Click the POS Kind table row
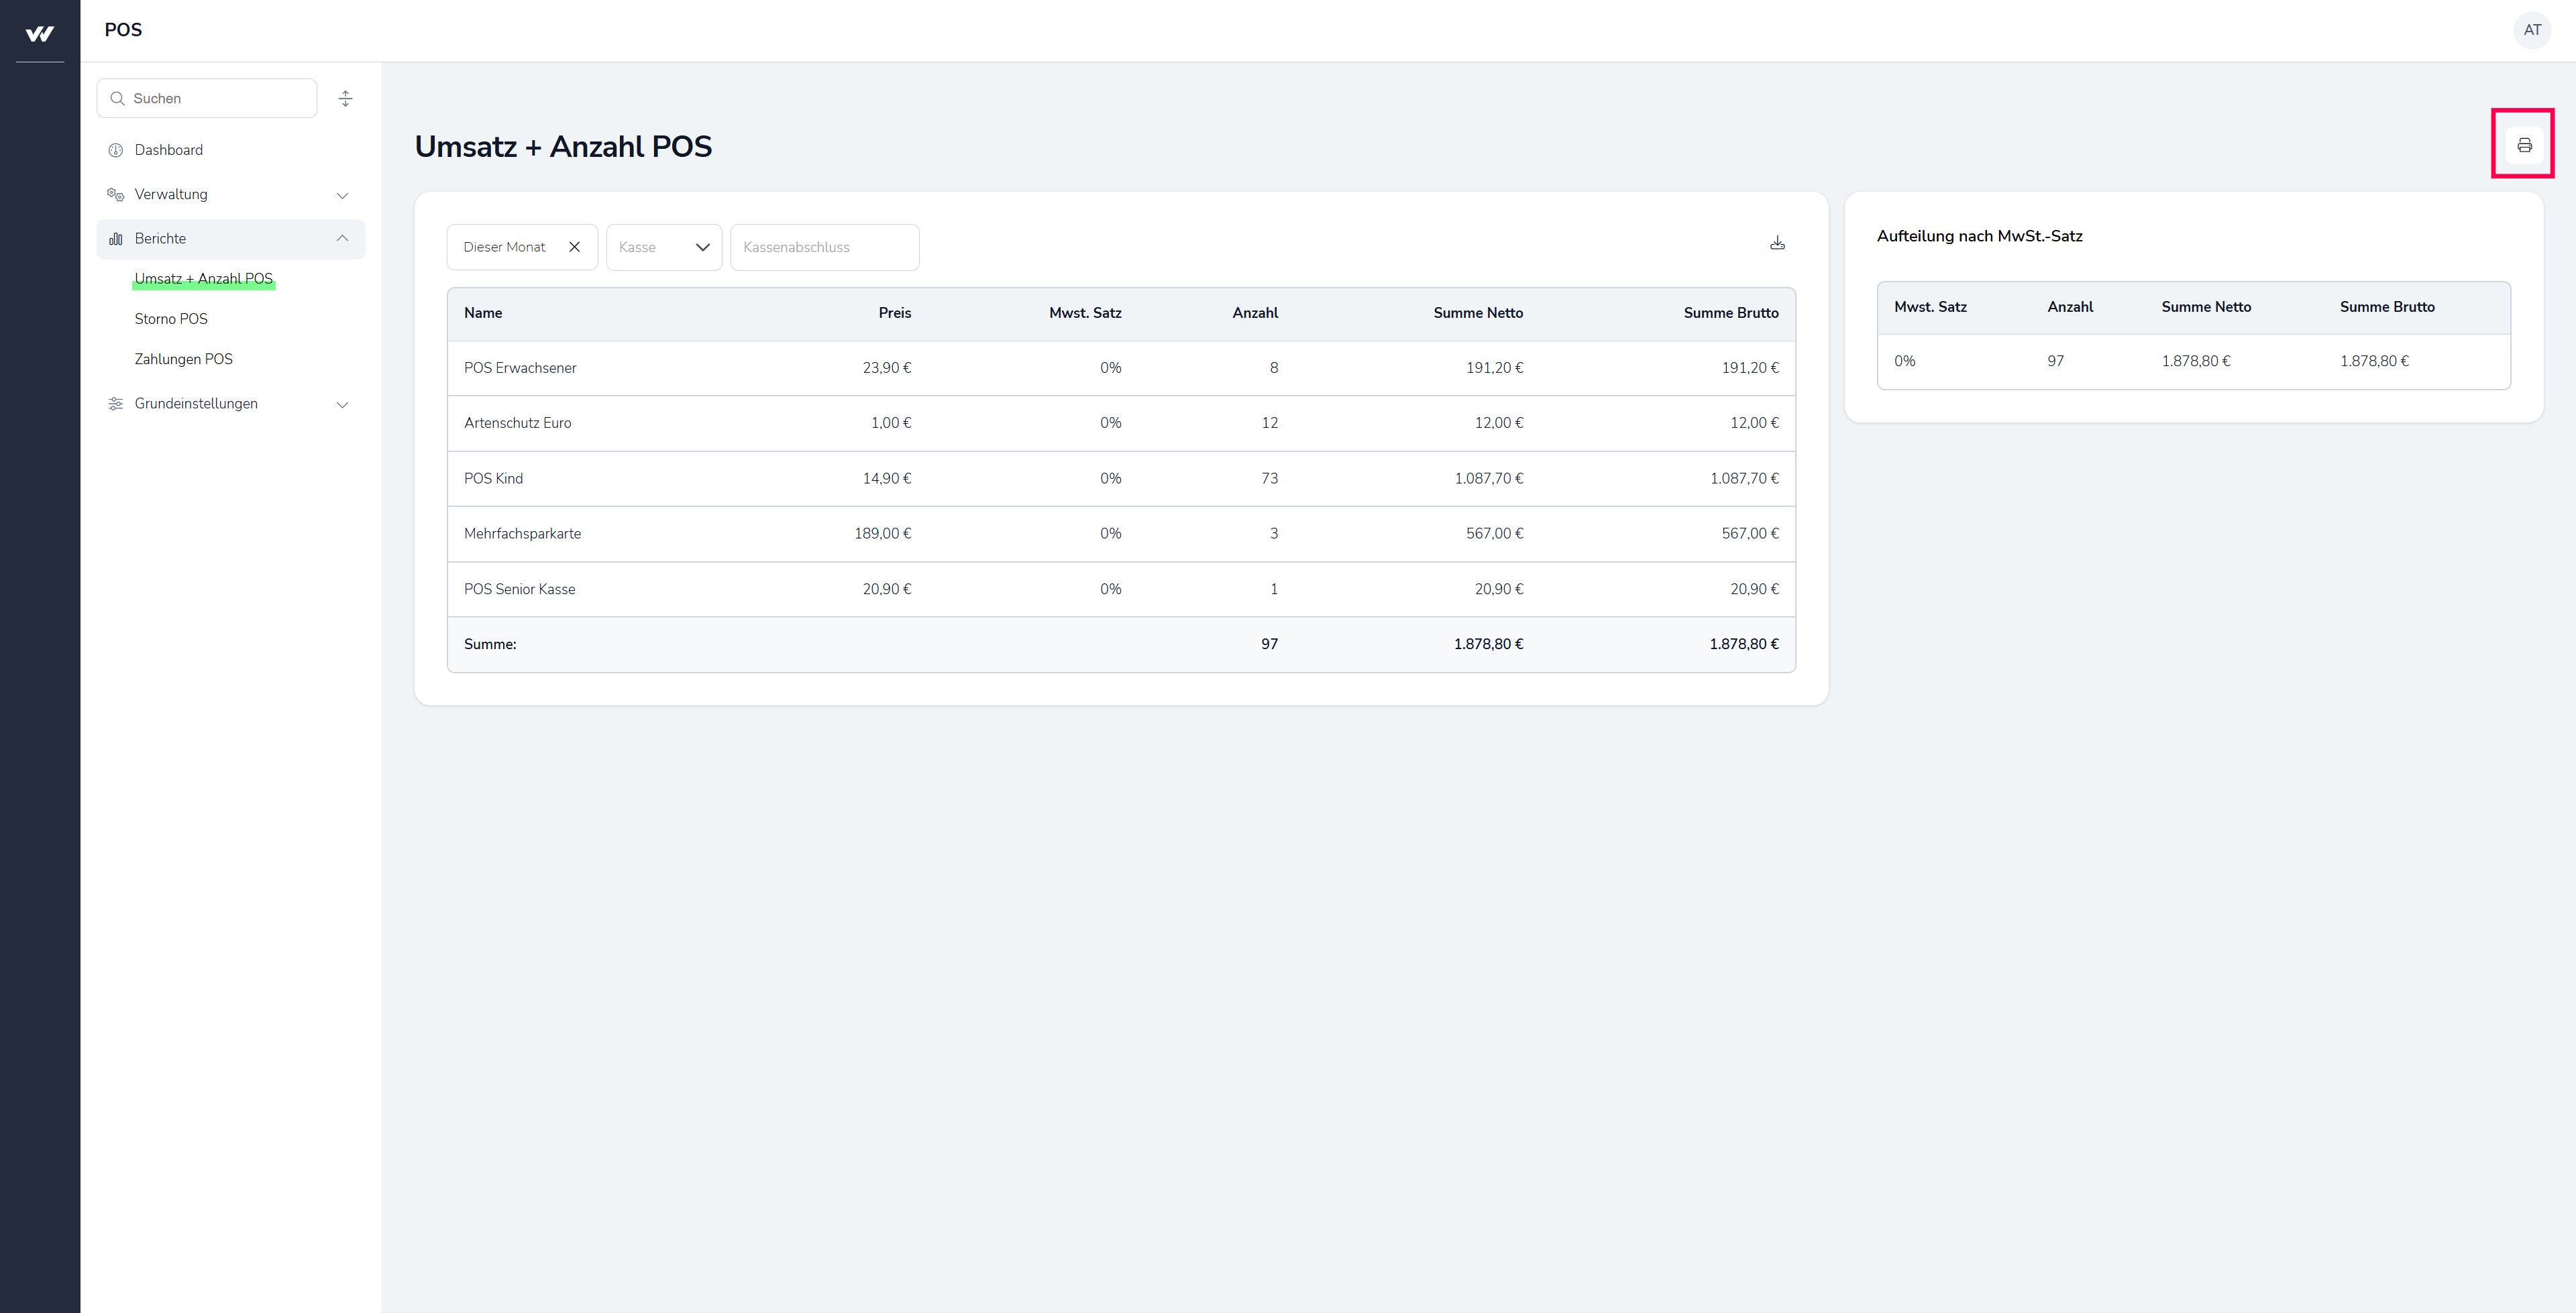Screen dimensions: 2576x1313 coord(1120,478)
